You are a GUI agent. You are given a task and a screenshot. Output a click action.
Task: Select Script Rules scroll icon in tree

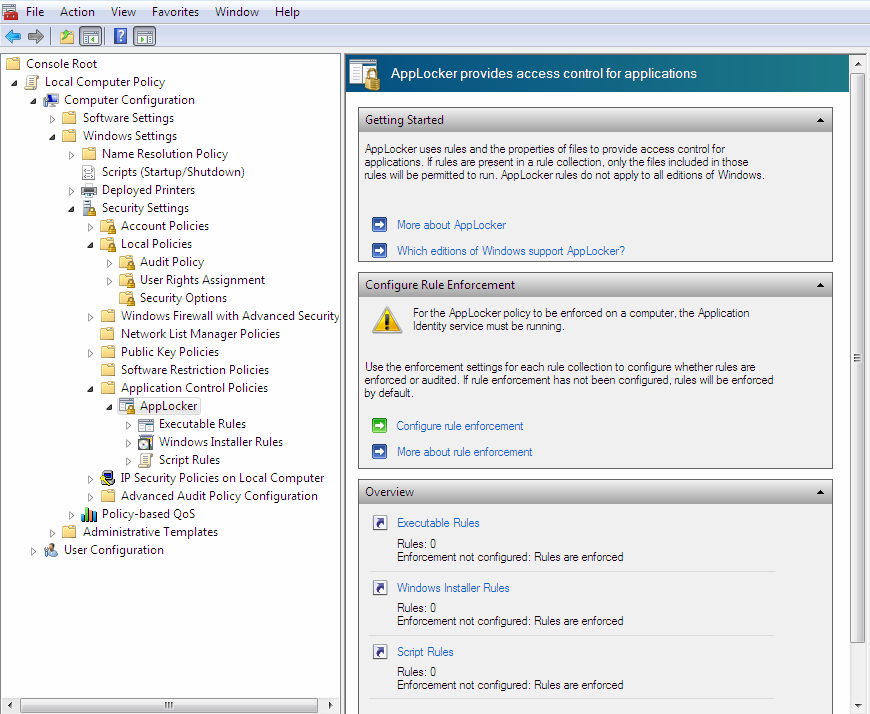point(145,460)
